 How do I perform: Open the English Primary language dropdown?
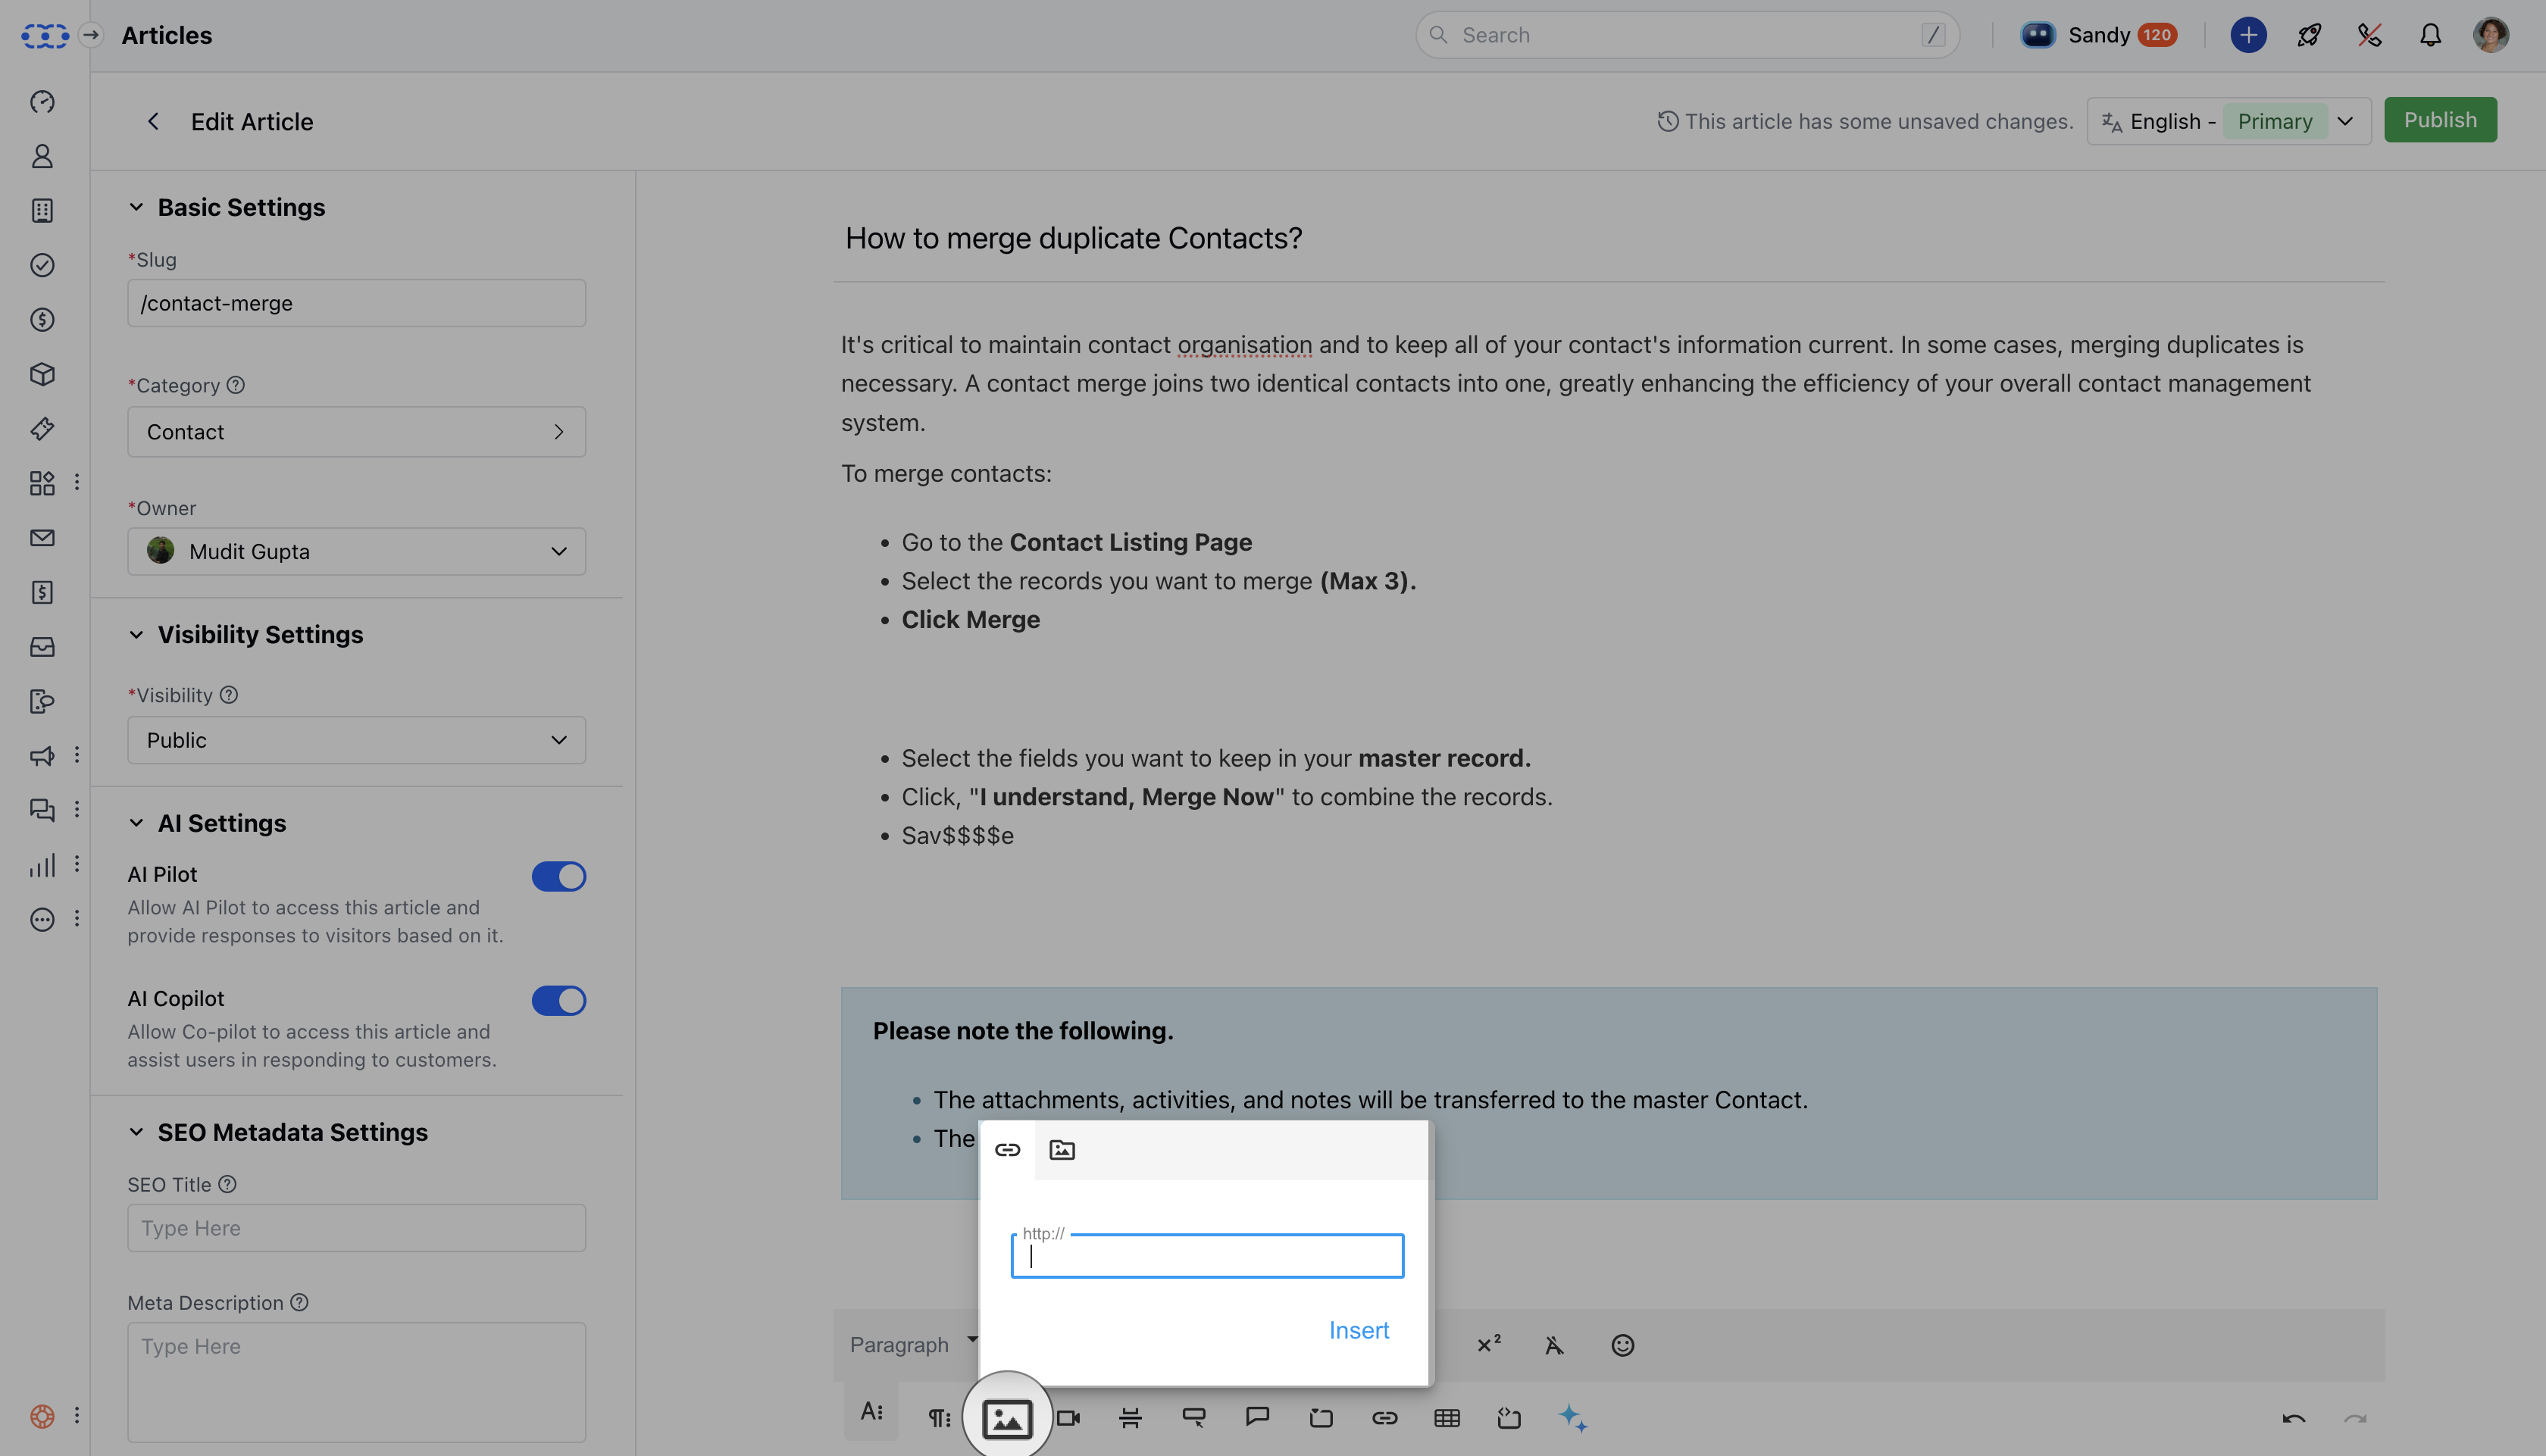click(x=2228, y=121)
